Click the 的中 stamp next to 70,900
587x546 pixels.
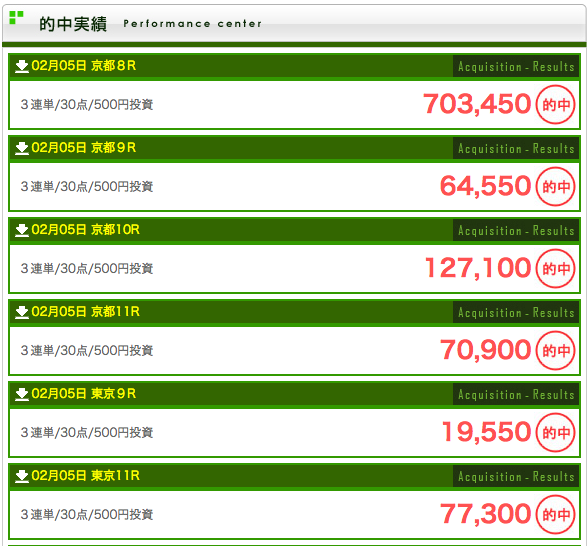[556, 351]
